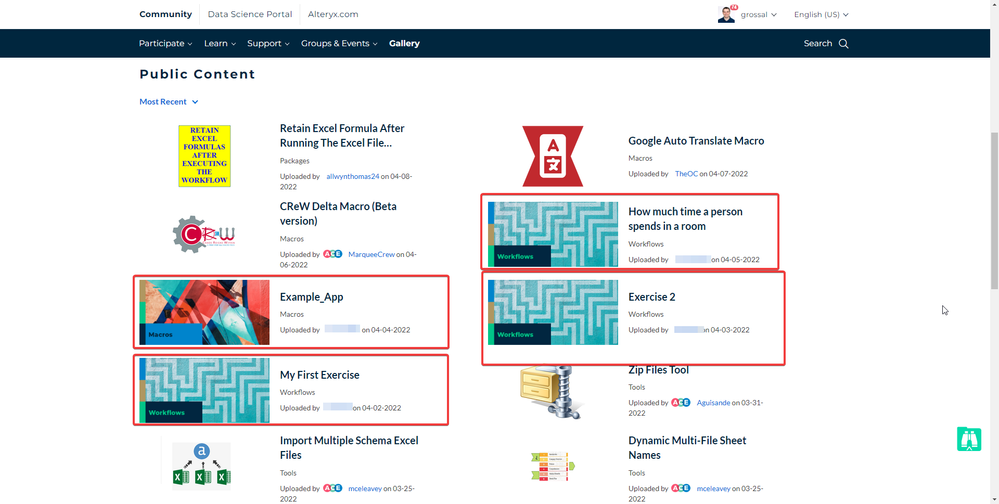The width and height of the screenshot is (999, 504).
Task: Open the How much time thumbnail
Action: 553,234
